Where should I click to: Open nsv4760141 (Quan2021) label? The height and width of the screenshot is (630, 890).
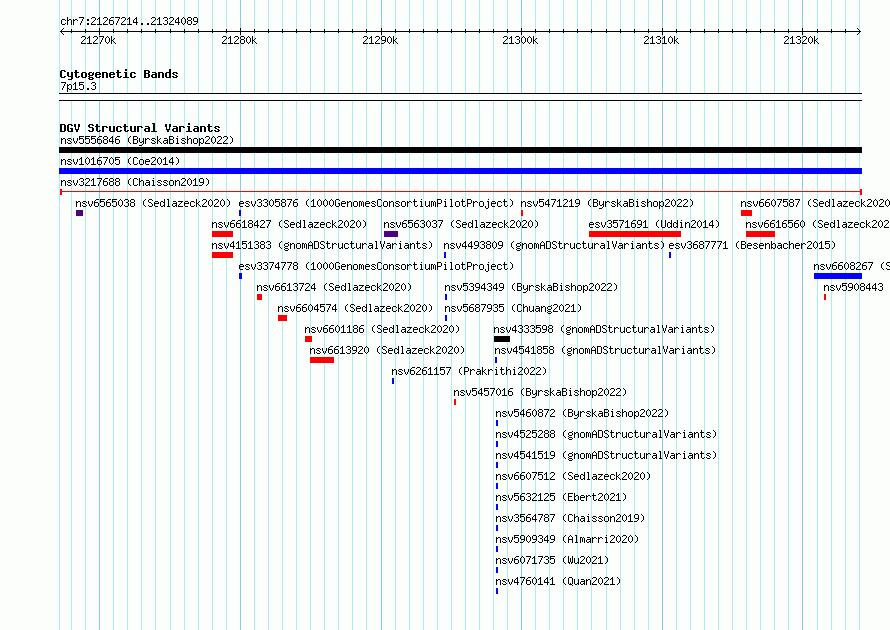tap(559, 581)
